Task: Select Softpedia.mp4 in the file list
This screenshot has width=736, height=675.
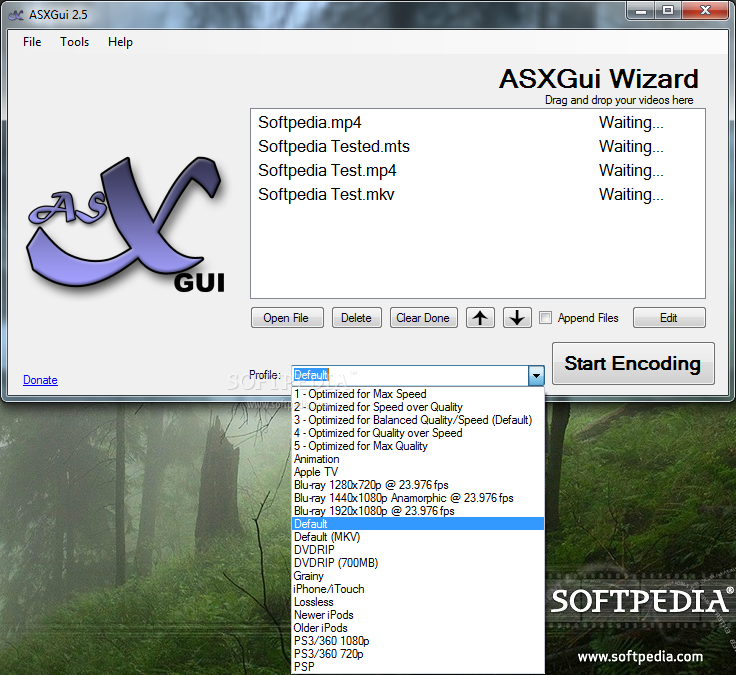Action: pyautogui.click(x=309, y=123)
